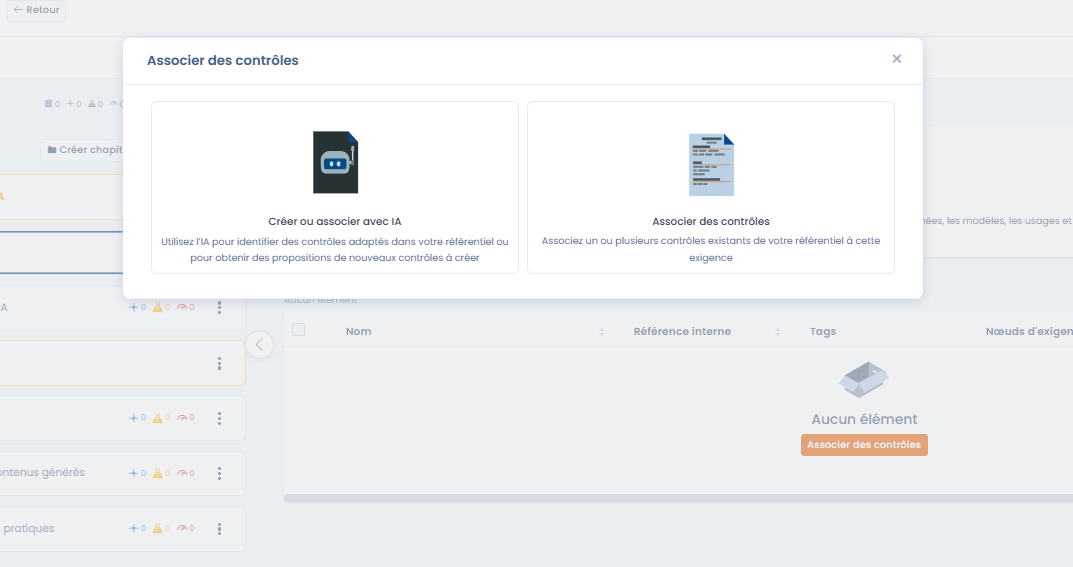Open three-dot menu for pratiques row
The height and width of the screenshot is (567, 1073).
(219, 529)
